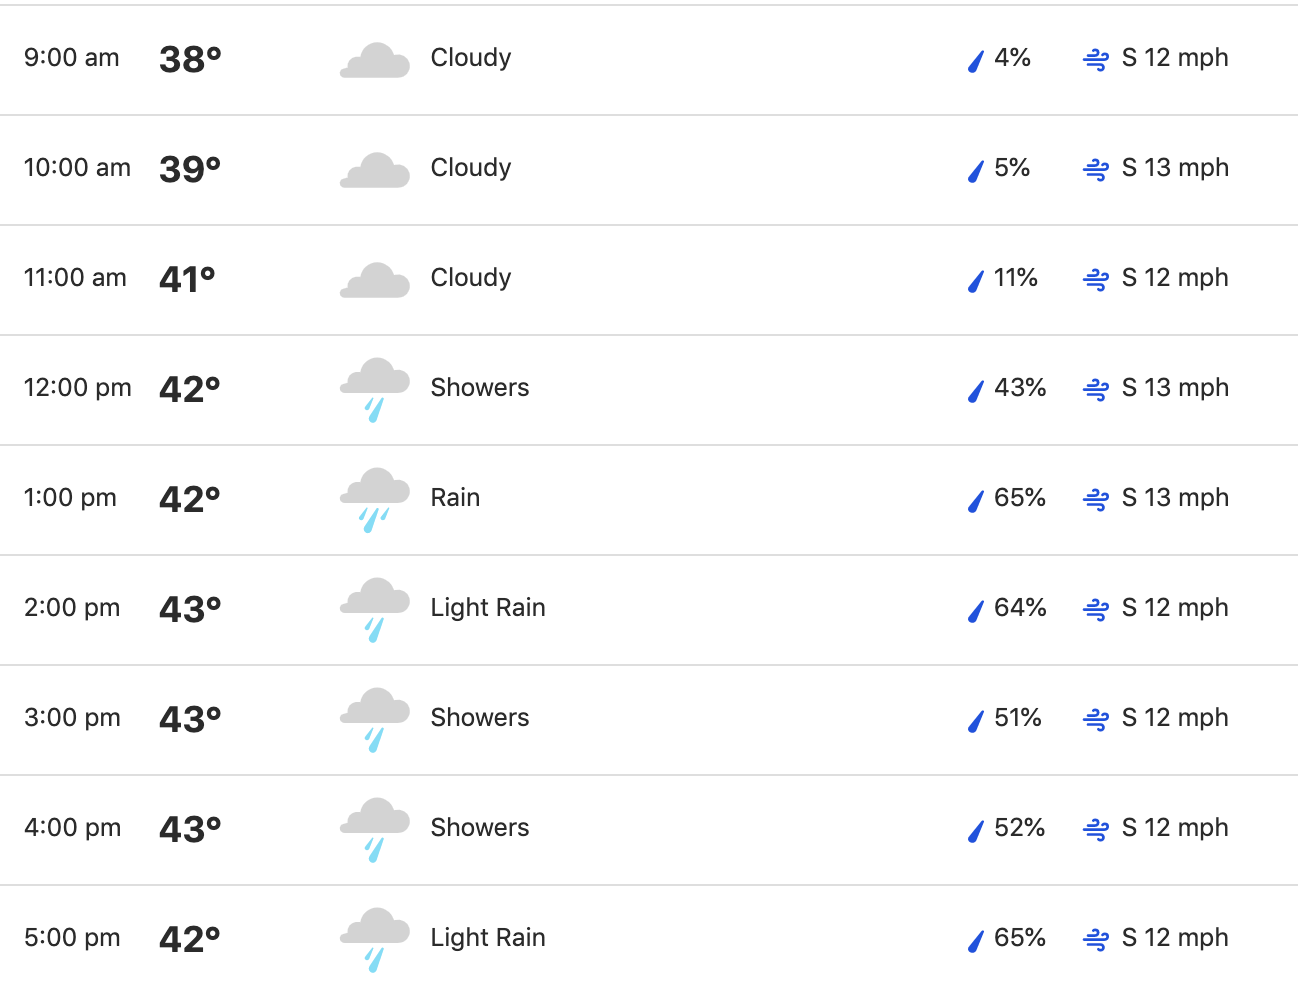Click the cloud icon at 11:00 am
The height and width of the screenshot is (990, 1298).
point(375,281)
